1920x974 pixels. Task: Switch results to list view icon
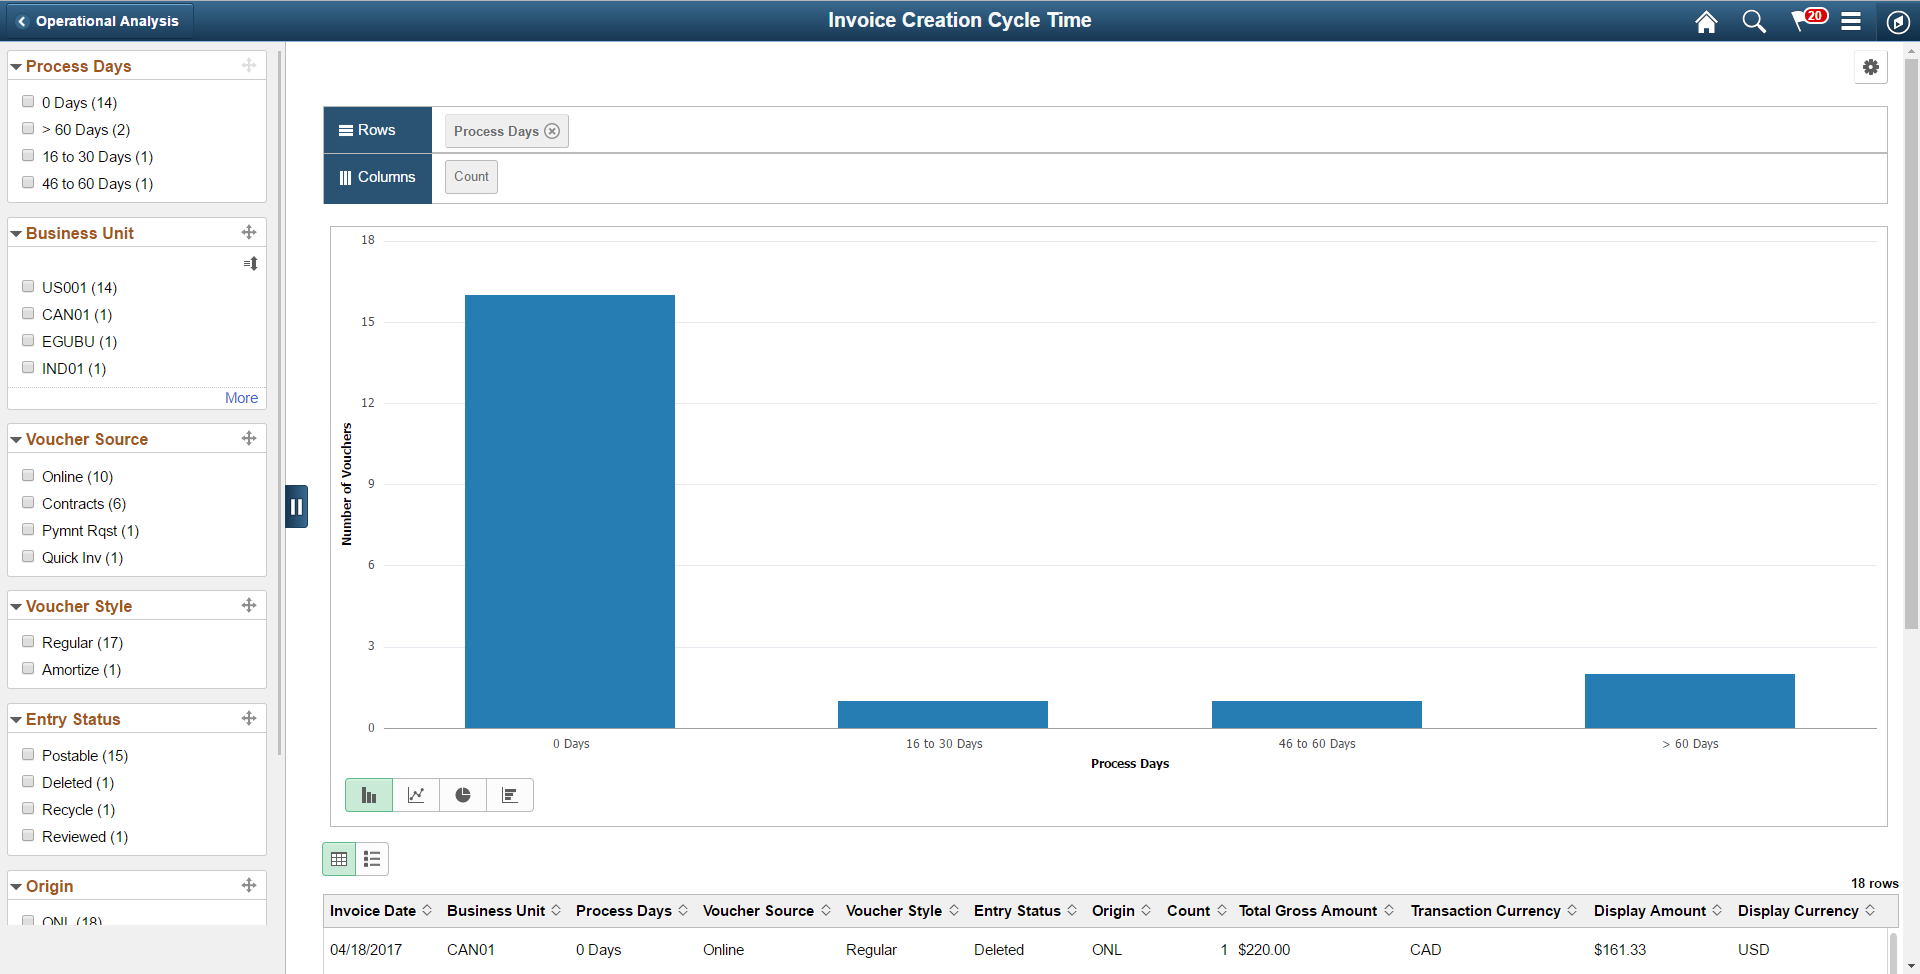[371, 858]
